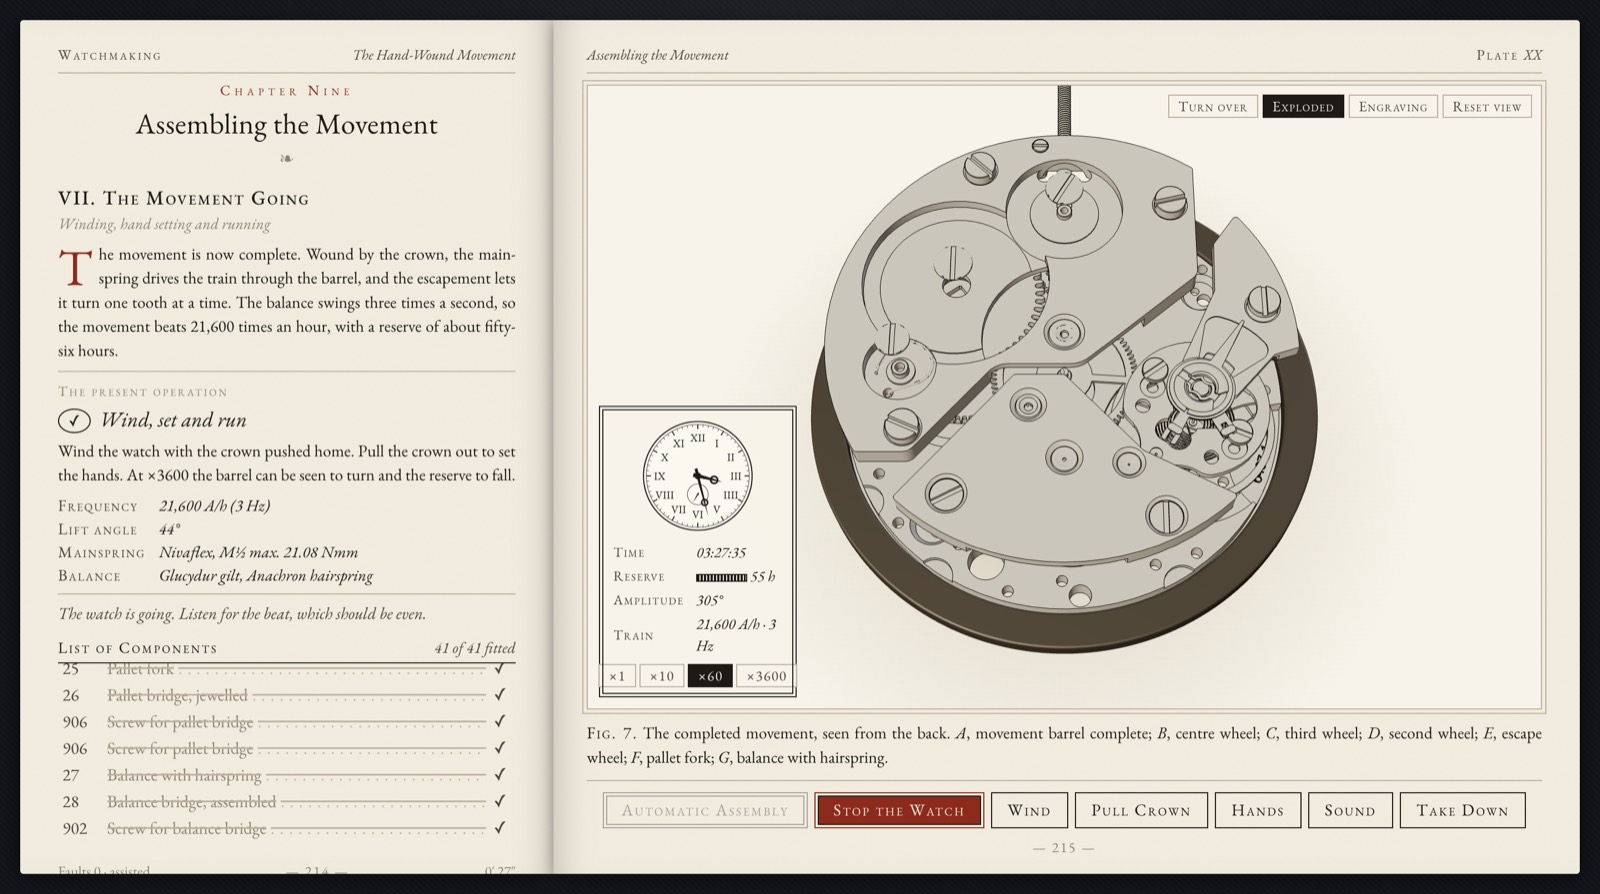Click the balance value "Glucydur gilt, Anachron hairspring"
This screenshot has width=1600, height=894.
point(266,576)
